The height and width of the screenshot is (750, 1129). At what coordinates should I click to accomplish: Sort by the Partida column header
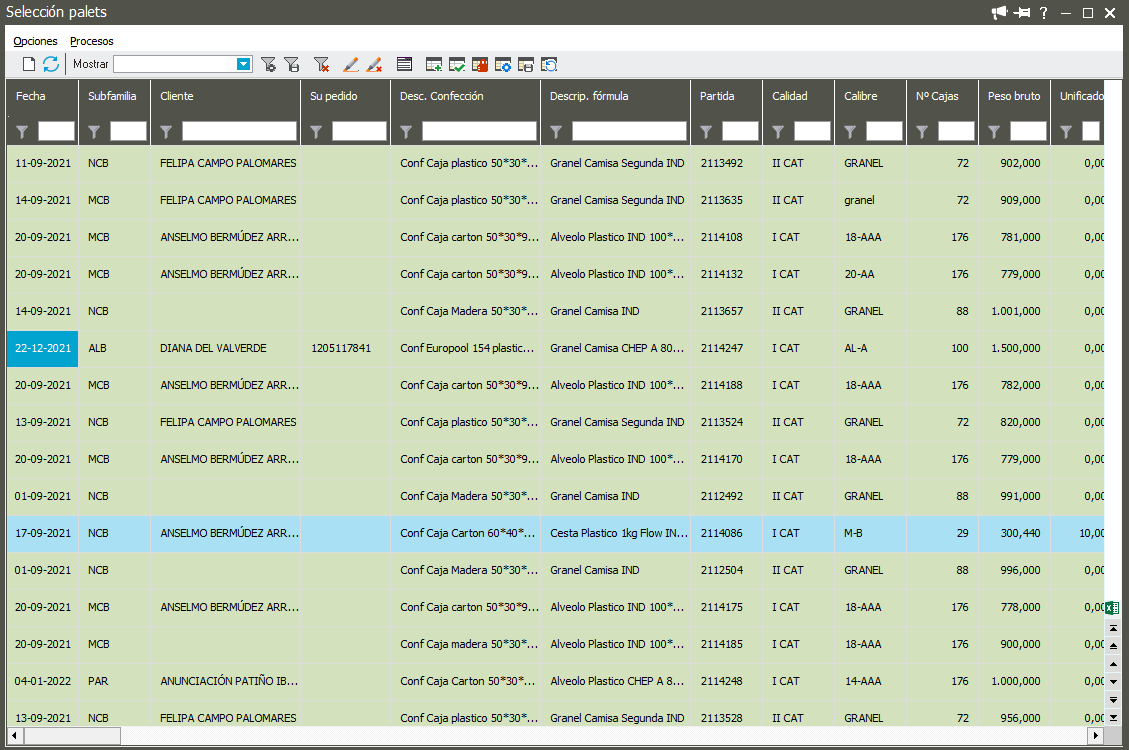point(717,96)
